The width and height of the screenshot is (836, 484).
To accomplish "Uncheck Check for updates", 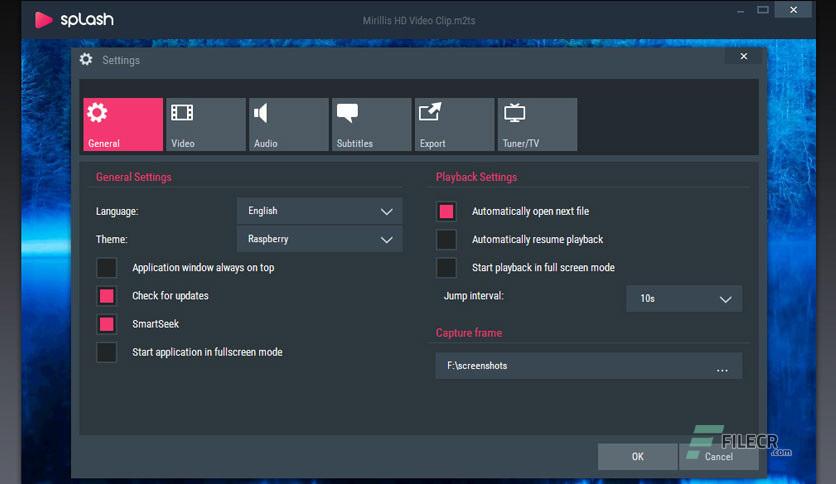I will point(107,296).
